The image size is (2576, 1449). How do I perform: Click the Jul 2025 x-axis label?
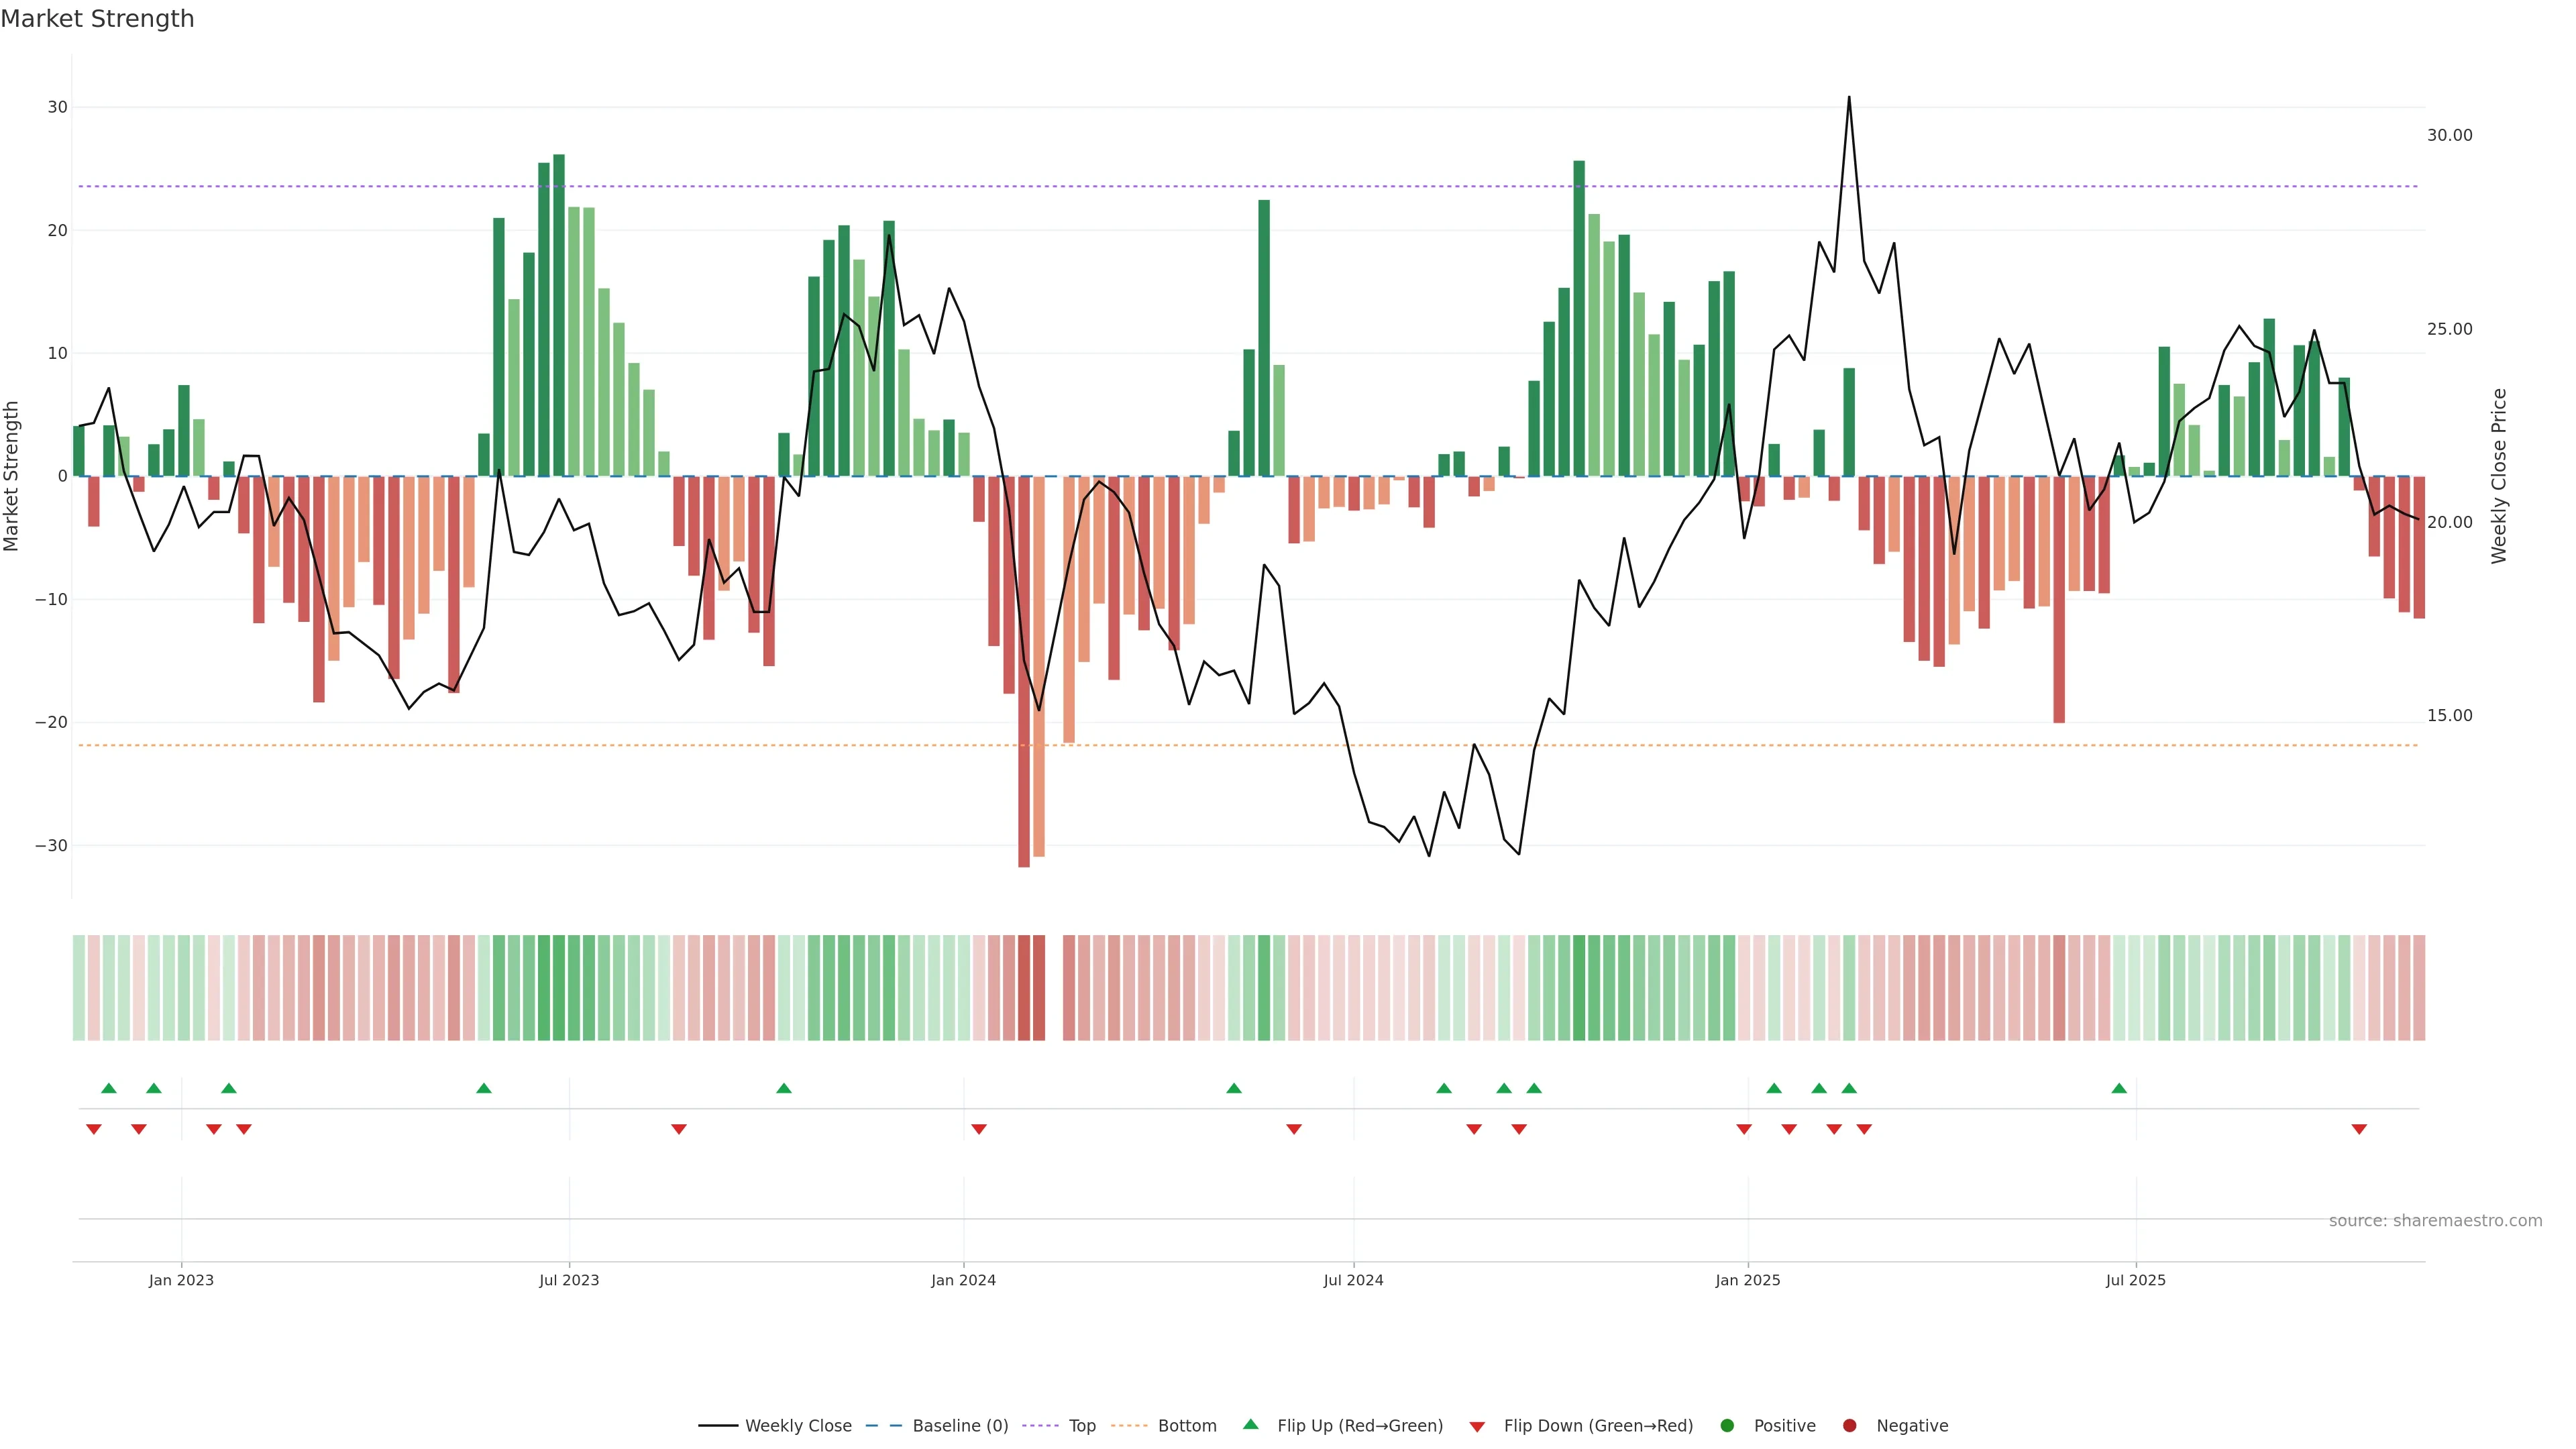pyautogui.click(x=2135, y=1280)
